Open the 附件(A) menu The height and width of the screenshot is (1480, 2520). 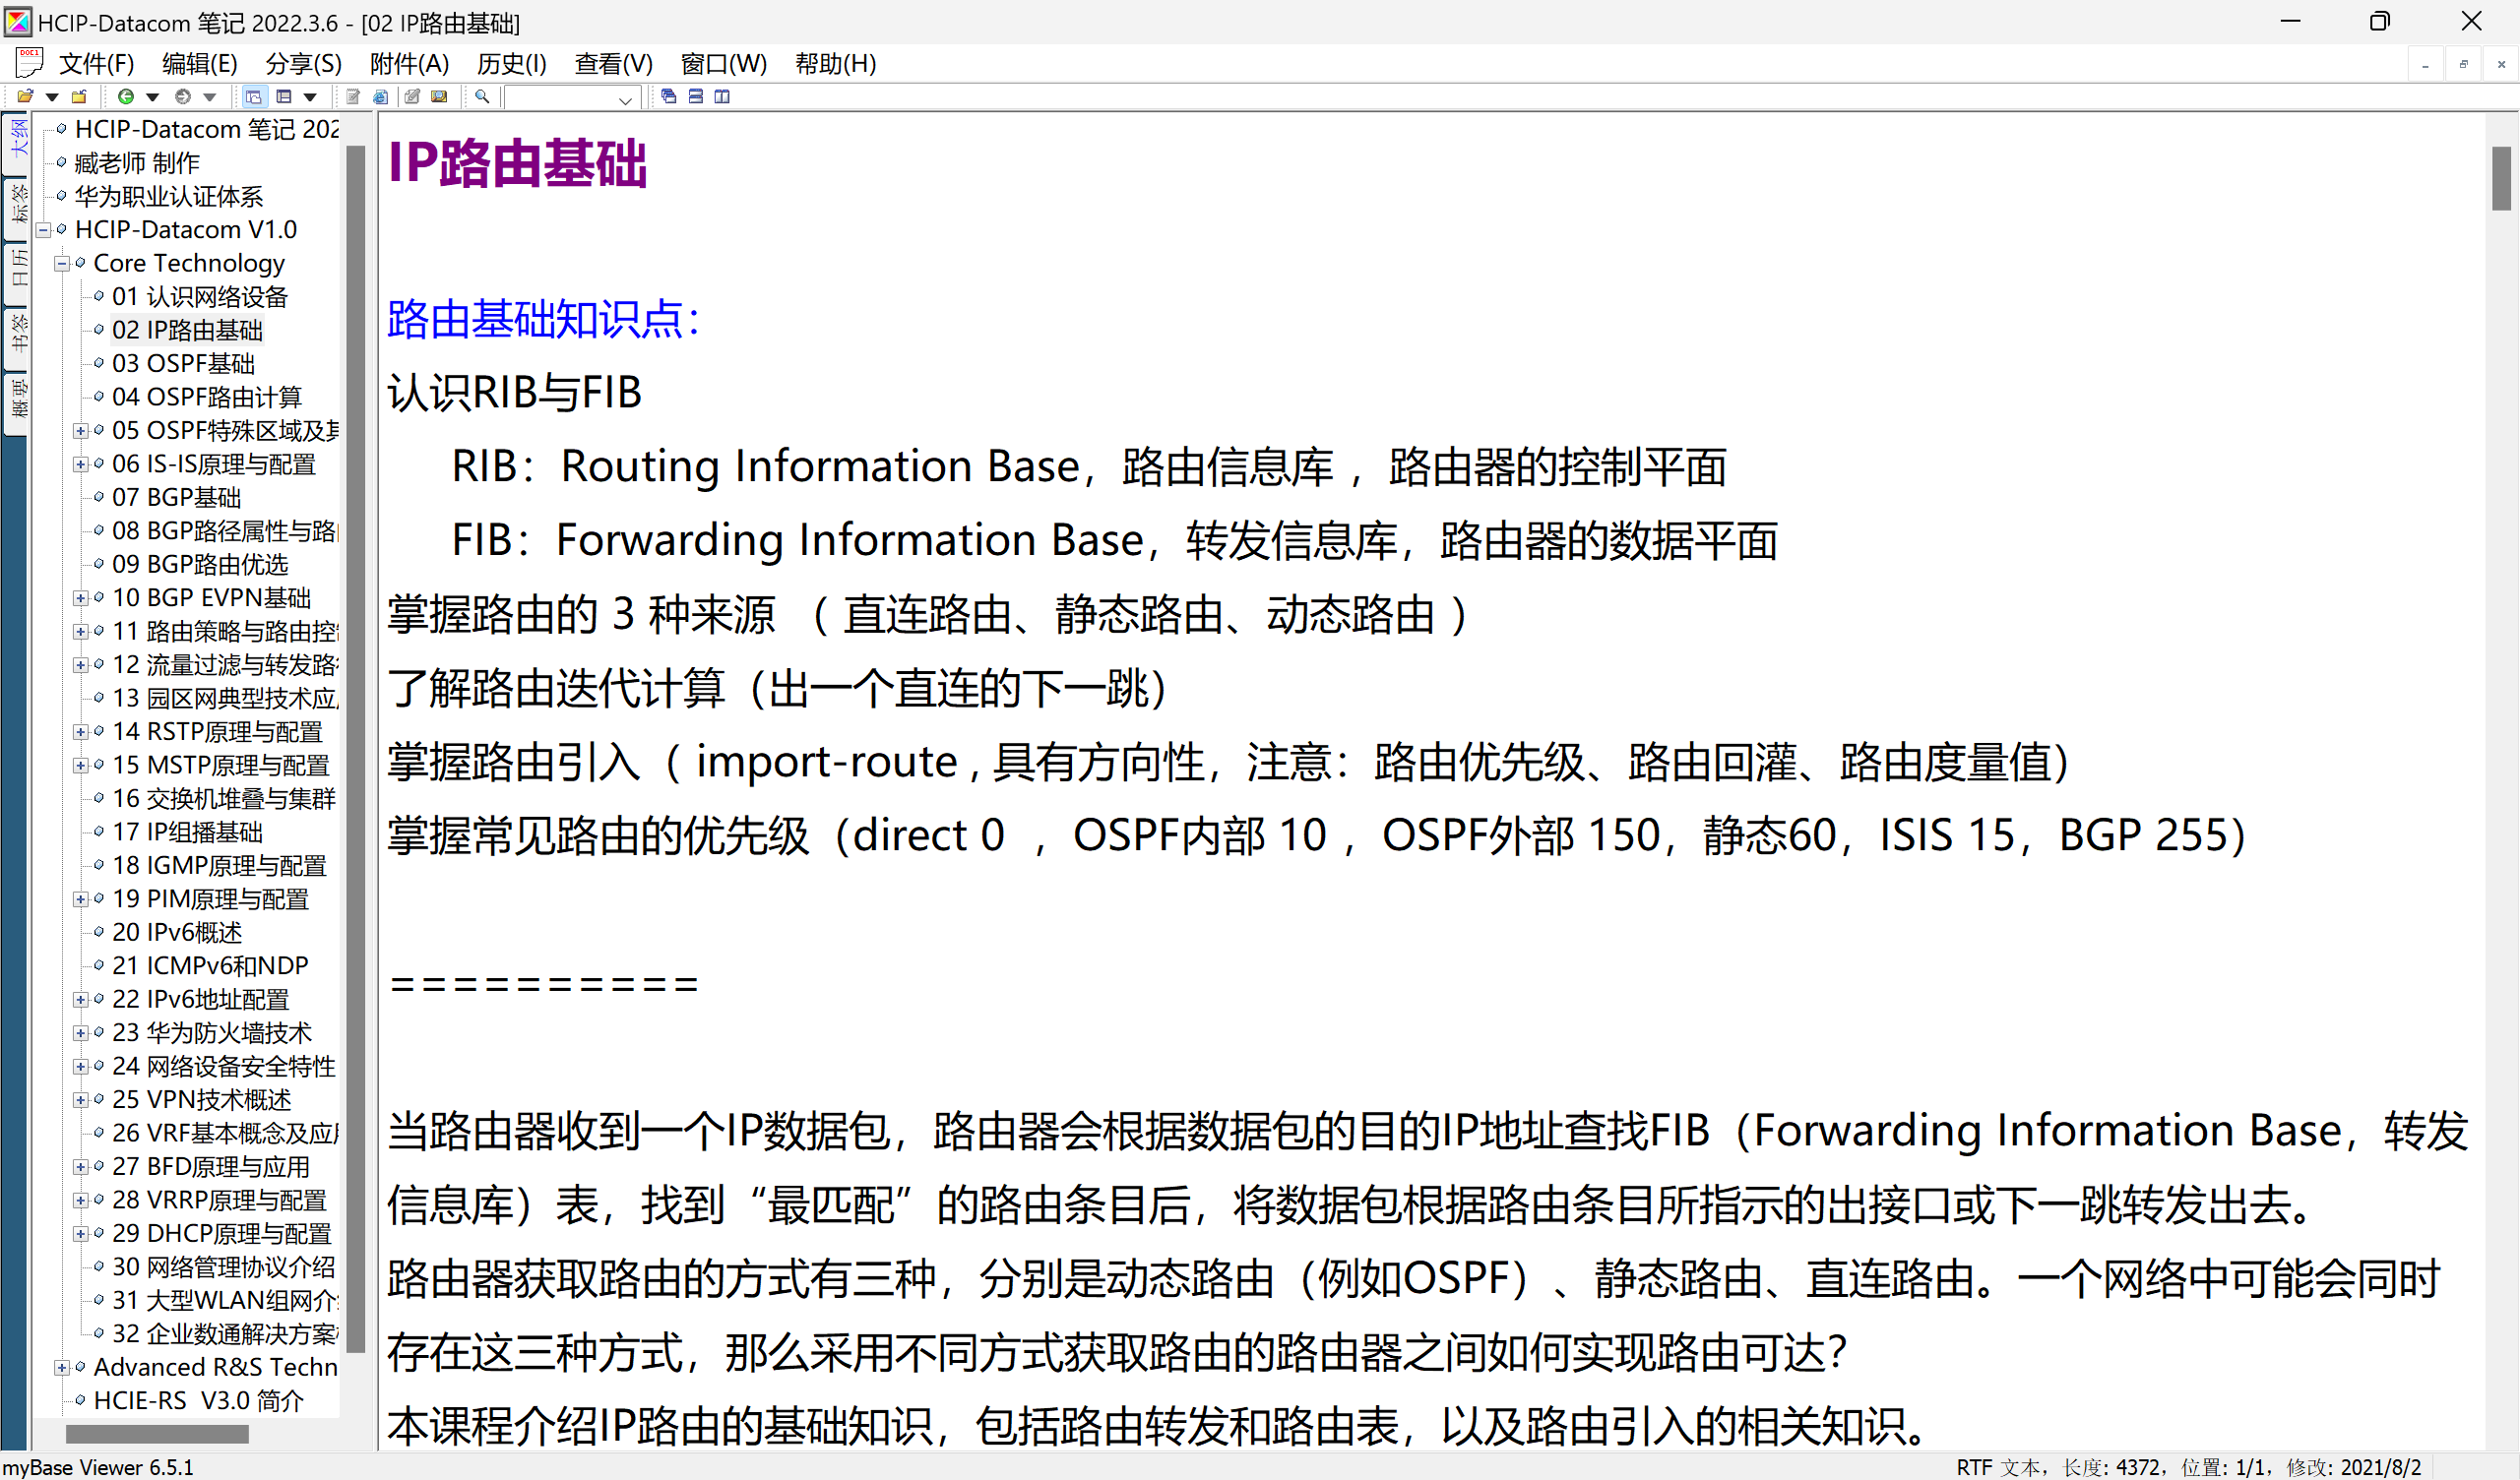coord(409,64)
